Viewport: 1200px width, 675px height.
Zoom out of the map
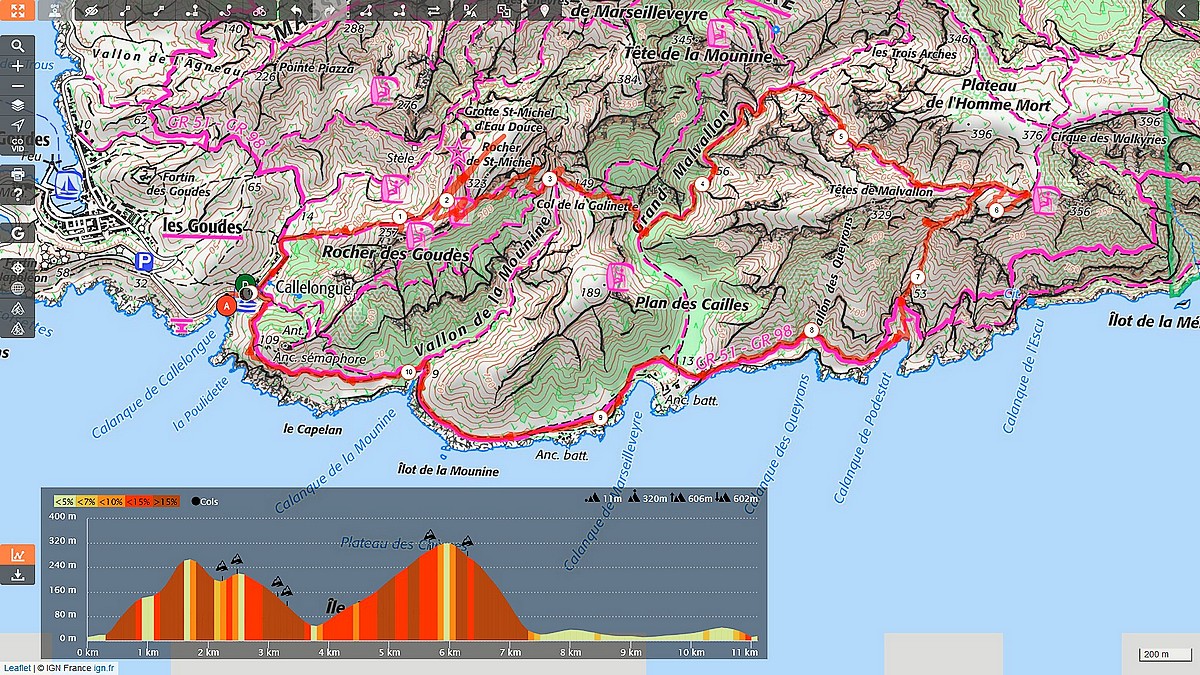[x=18, y=85]
